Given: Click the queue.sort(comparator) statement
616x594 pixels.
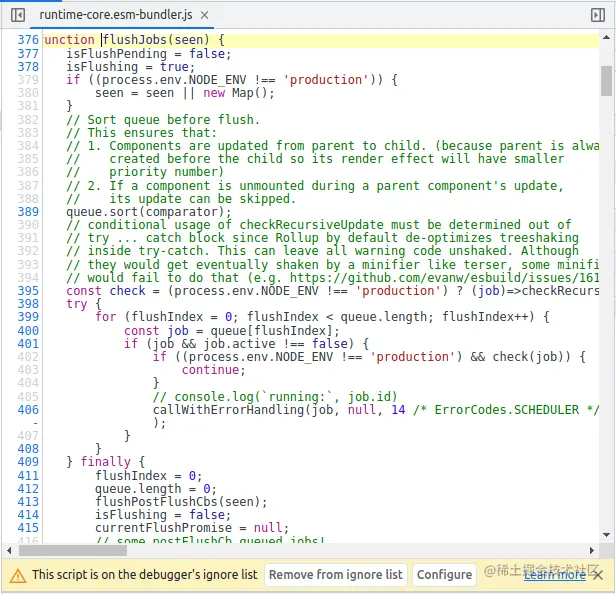Looking at the screenshot, I should (x=148, y=212).
